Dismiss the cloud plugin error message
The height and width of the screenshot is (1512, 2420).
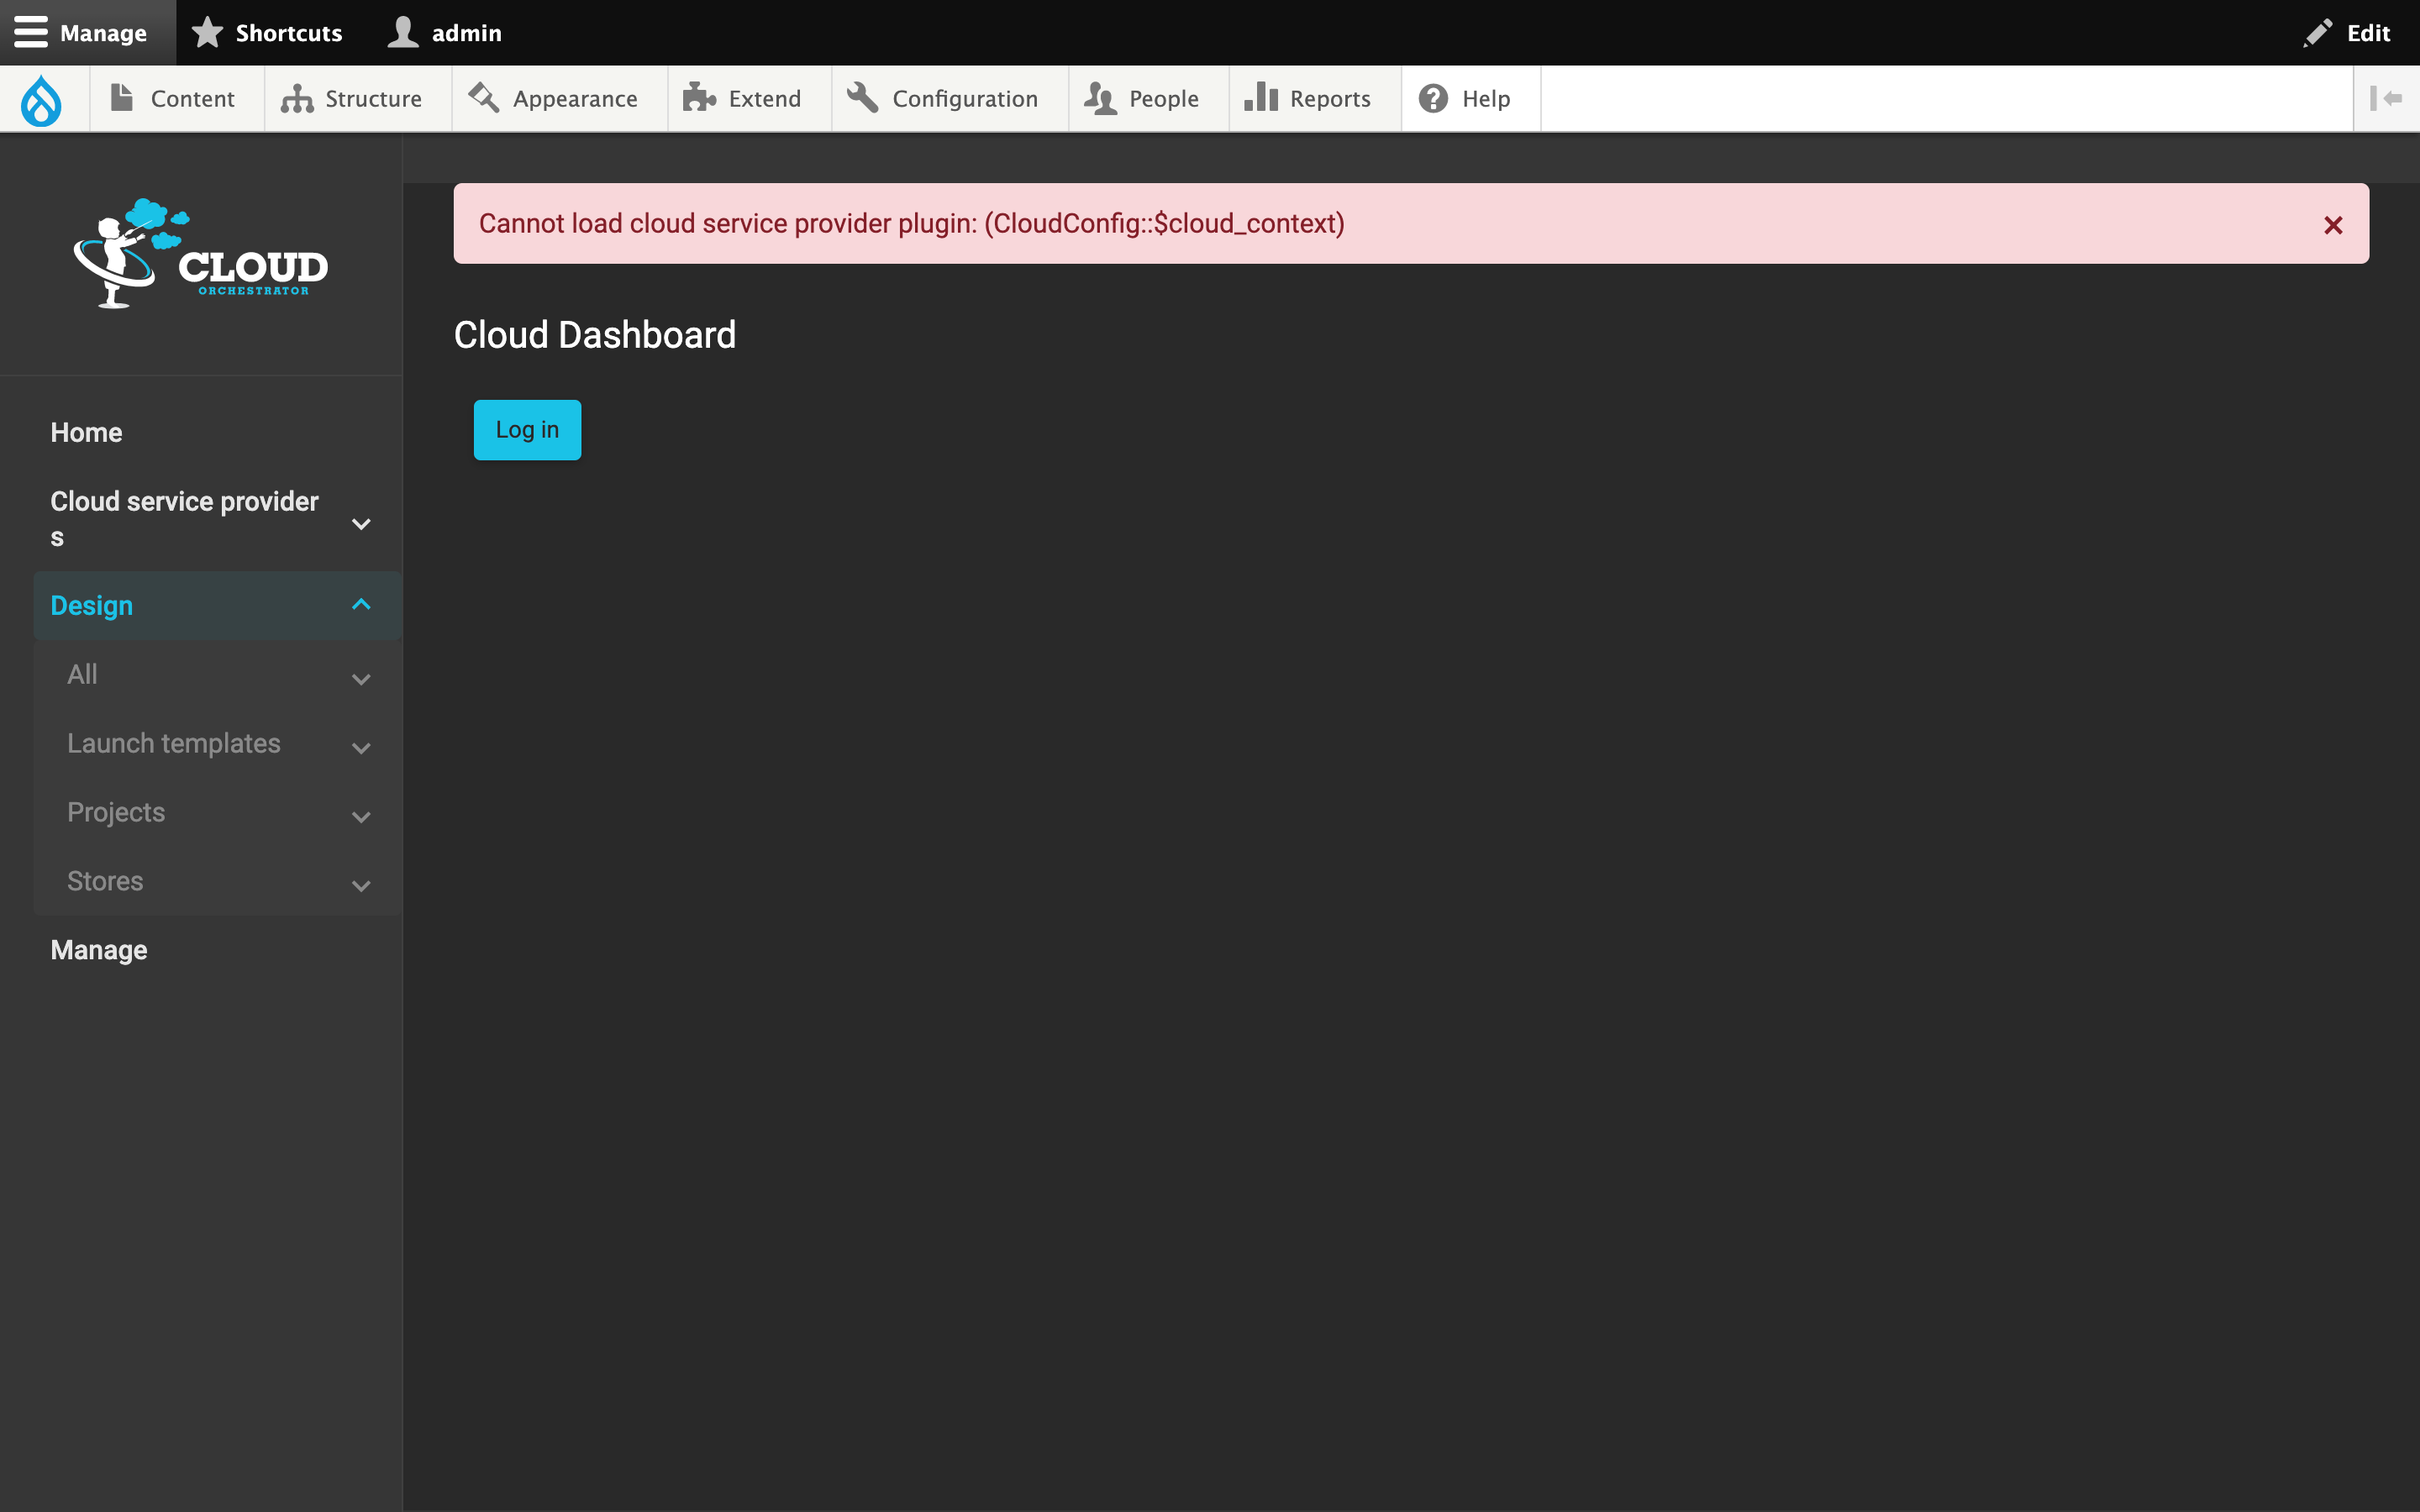point(2334,224)
